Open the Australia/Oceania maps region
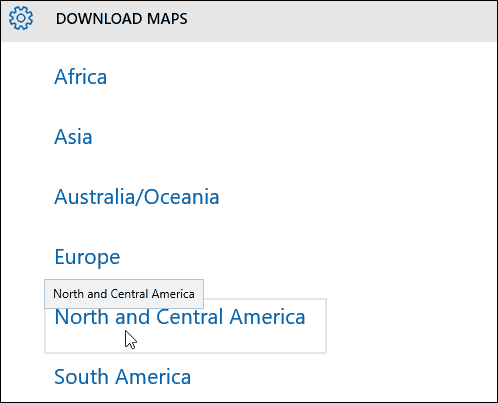The image size is (498, 403). click(x=137, y=197)
